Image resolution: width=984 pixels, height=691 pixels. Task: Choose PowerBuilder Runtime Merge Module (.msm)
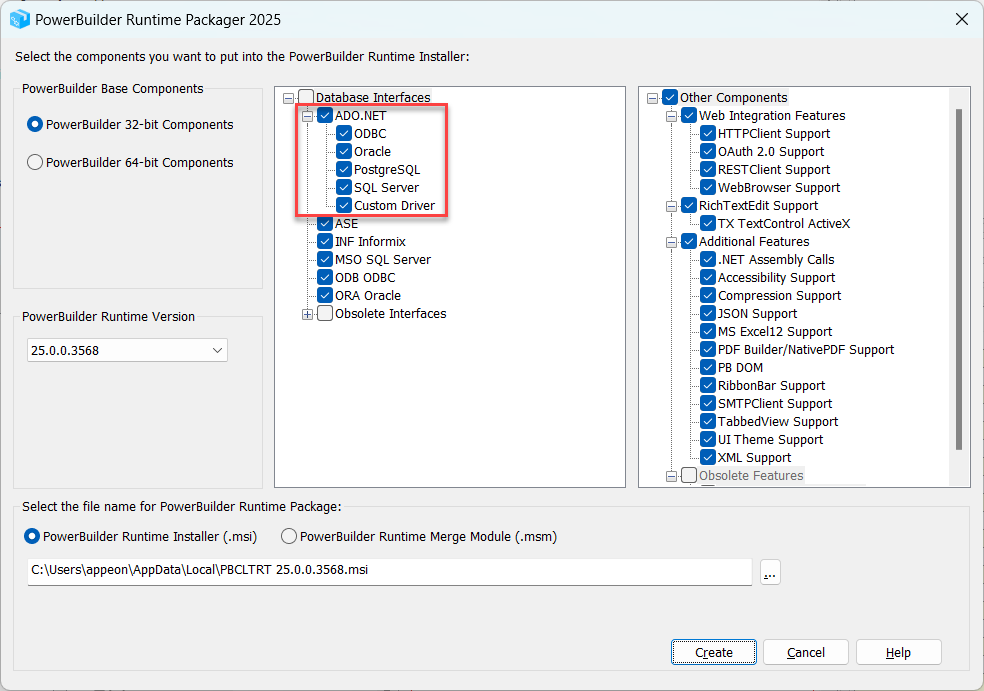click(x=290, y=537)
